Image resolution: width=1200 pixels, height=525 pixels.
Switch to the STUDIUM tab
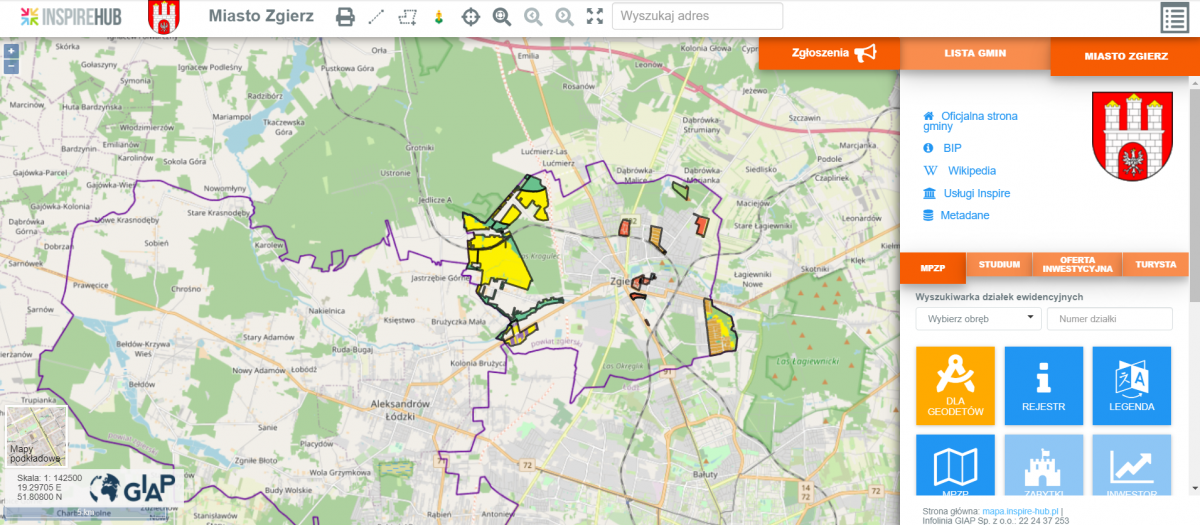click(999, 265)
